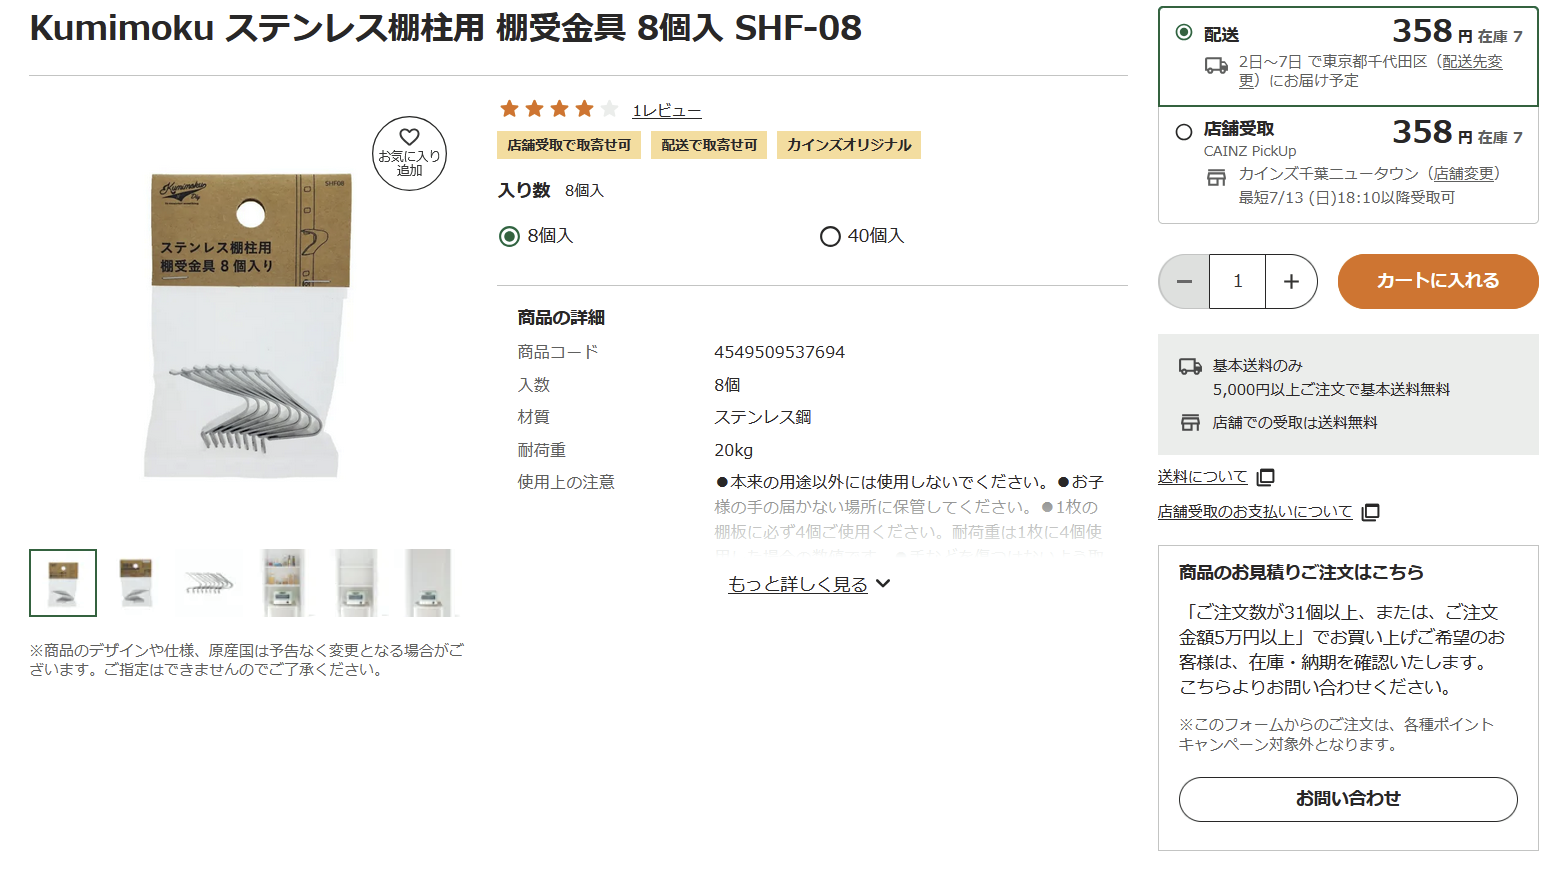Click the 配送先変更 link
The width and height of the screenshot is (1560, 871).
pos(1471,62)
